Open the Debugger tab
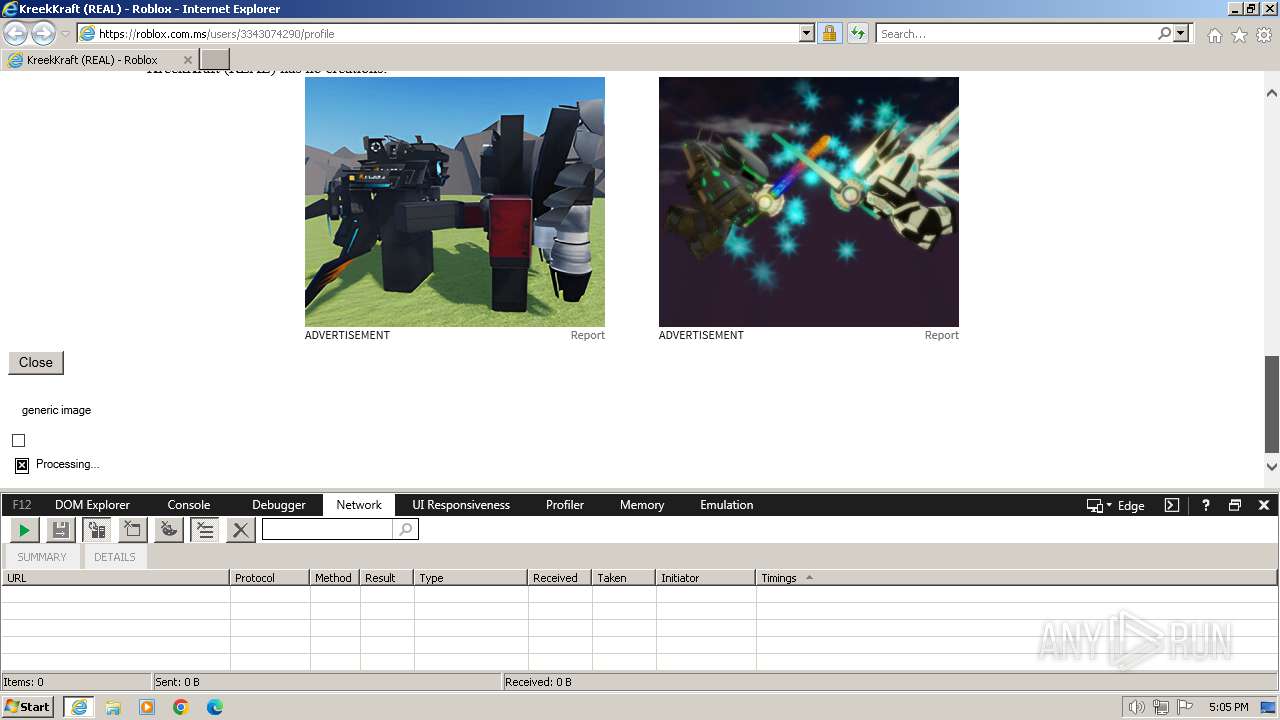The image size is (1280, 720). pos(279,505)
